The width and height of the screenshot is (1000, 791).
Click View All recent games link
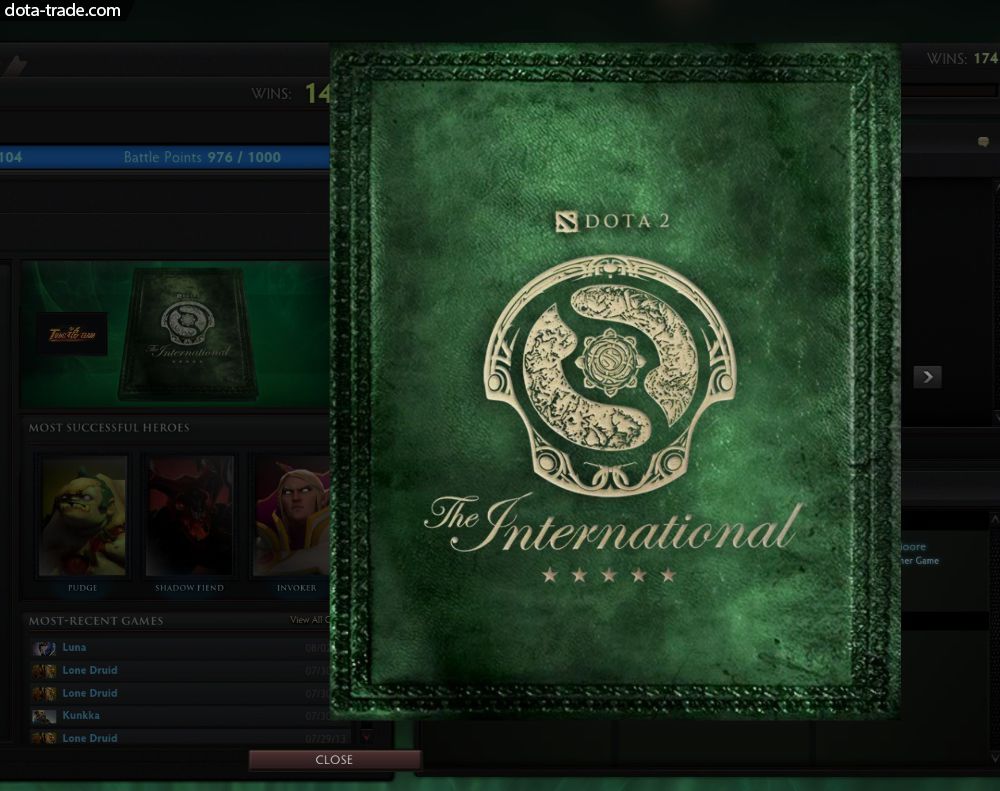pyautogui.click(x=310, y=619)
